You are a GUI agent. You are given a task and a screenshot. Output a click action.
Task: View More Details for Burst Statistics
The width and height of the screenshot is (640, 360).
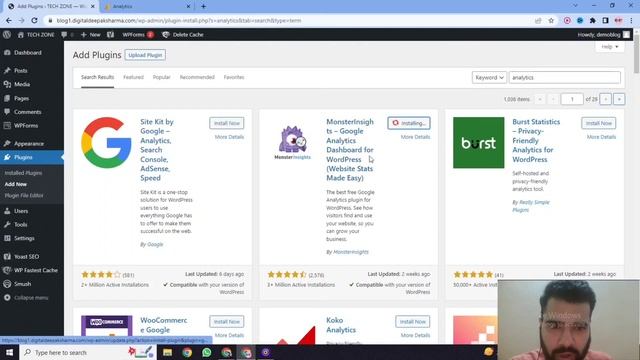point(601,137)
